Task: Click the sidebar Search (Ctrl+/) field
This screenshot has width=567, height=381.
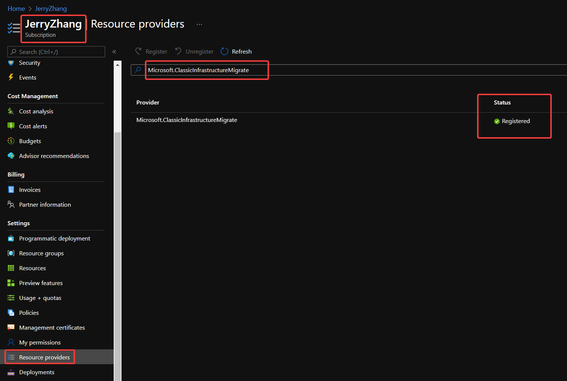Action: coord(56,52)
